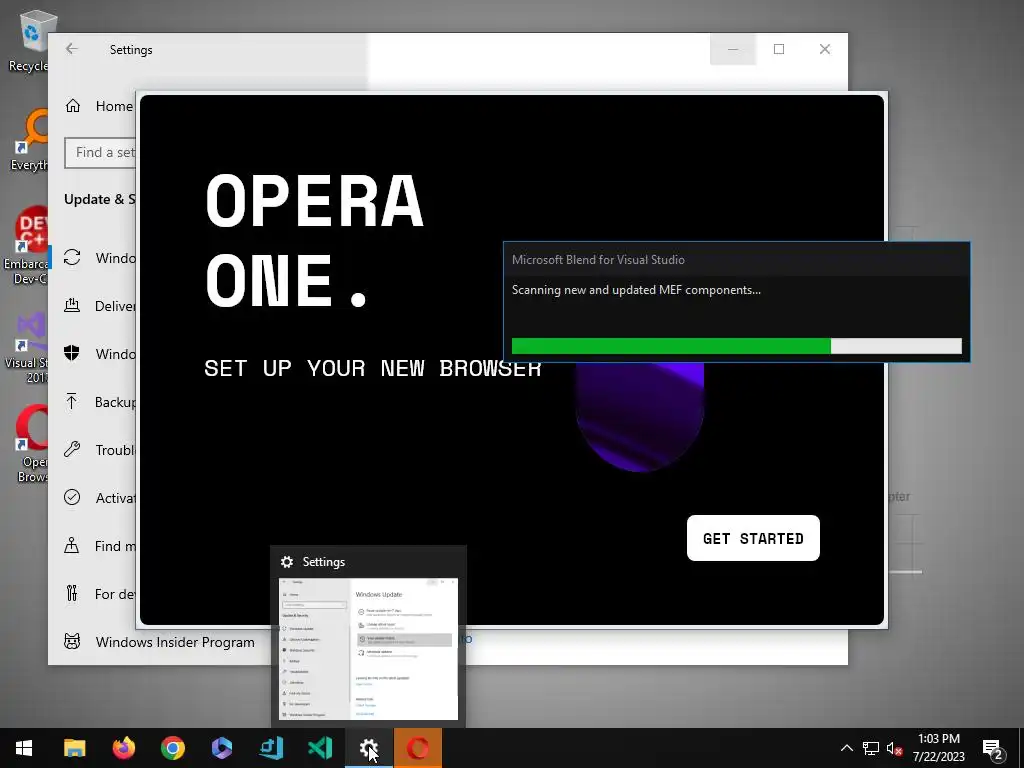Open the network tray icon
Screen dimensions: 1024x768
pyautogui.click(x=871, y=748)
